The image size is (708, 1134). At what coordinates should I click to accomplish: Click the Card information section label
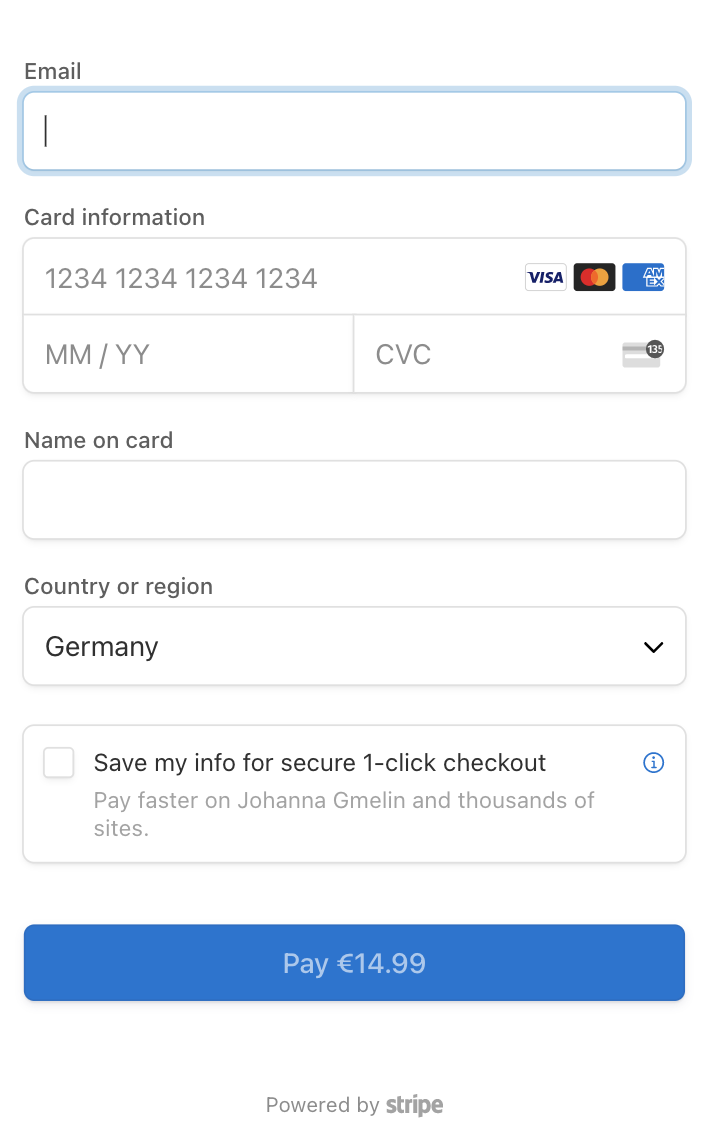[114, 217]
